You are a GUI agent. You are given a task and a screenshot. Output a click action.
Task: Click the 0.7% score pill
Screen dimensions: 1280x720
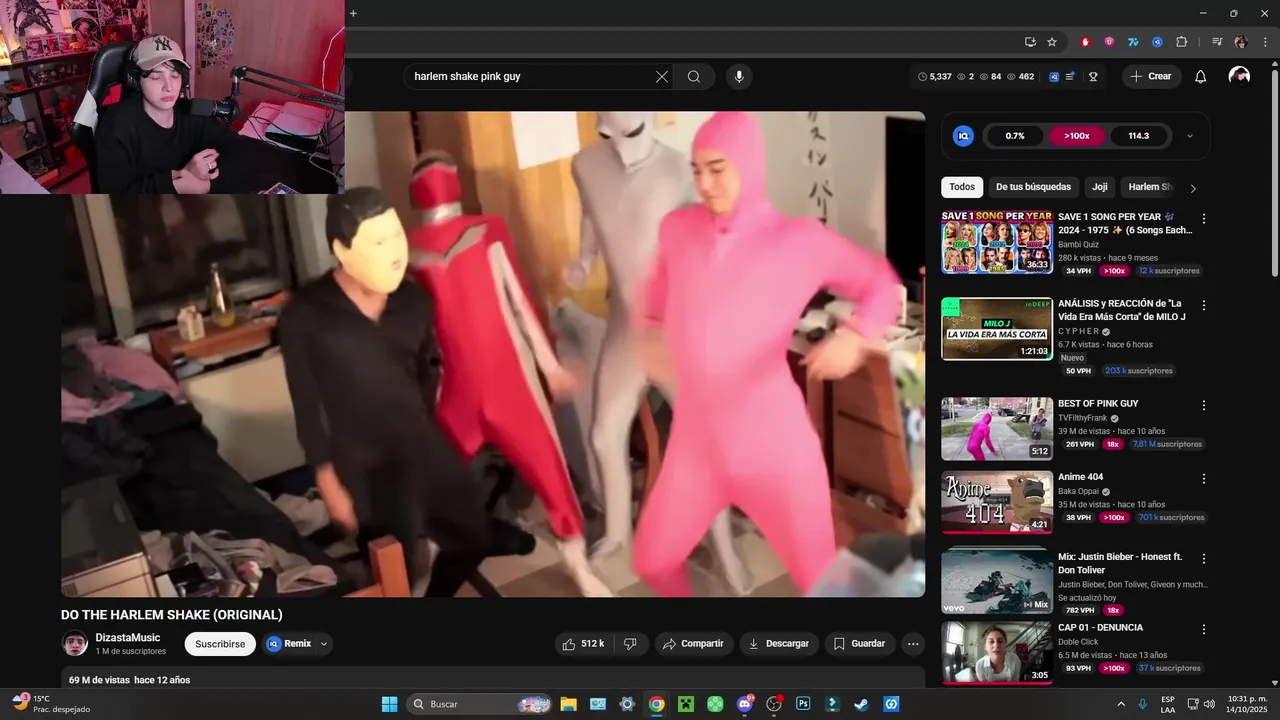pos(1015,136)
